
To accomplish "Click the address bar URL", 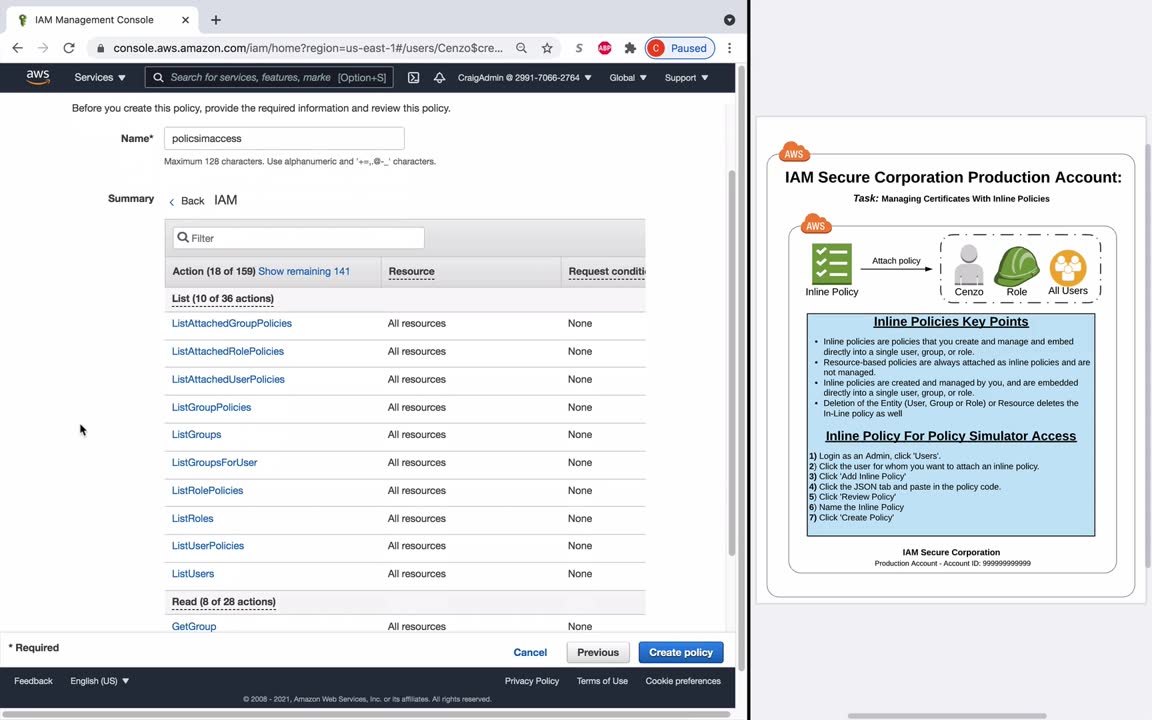I will tap(308, 48).
